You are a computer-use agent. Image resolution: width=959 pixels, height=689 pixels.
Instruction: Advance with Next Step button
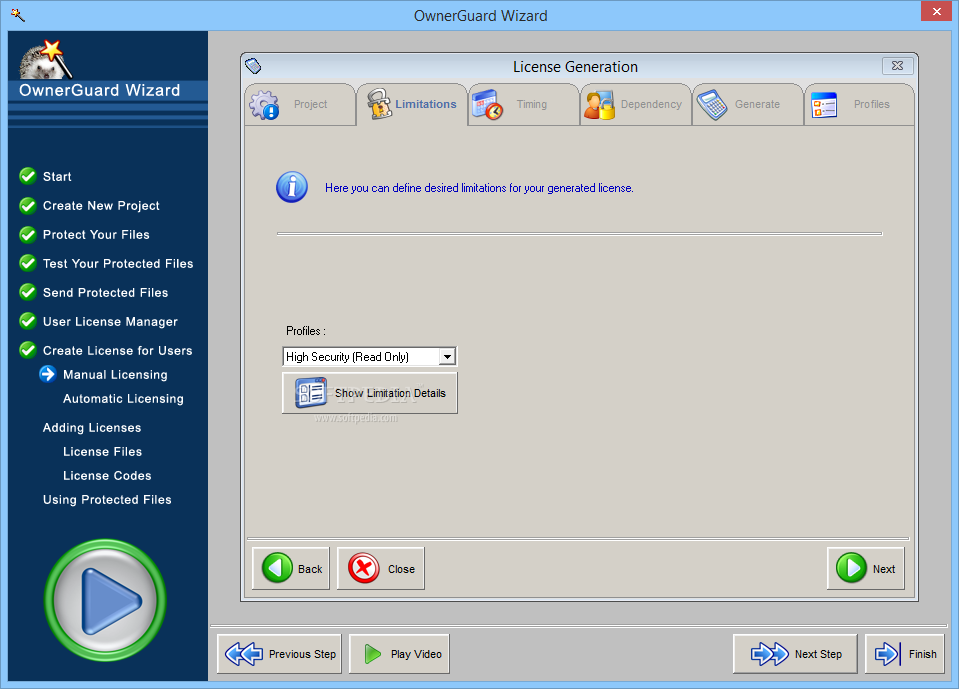pos(795,654)
